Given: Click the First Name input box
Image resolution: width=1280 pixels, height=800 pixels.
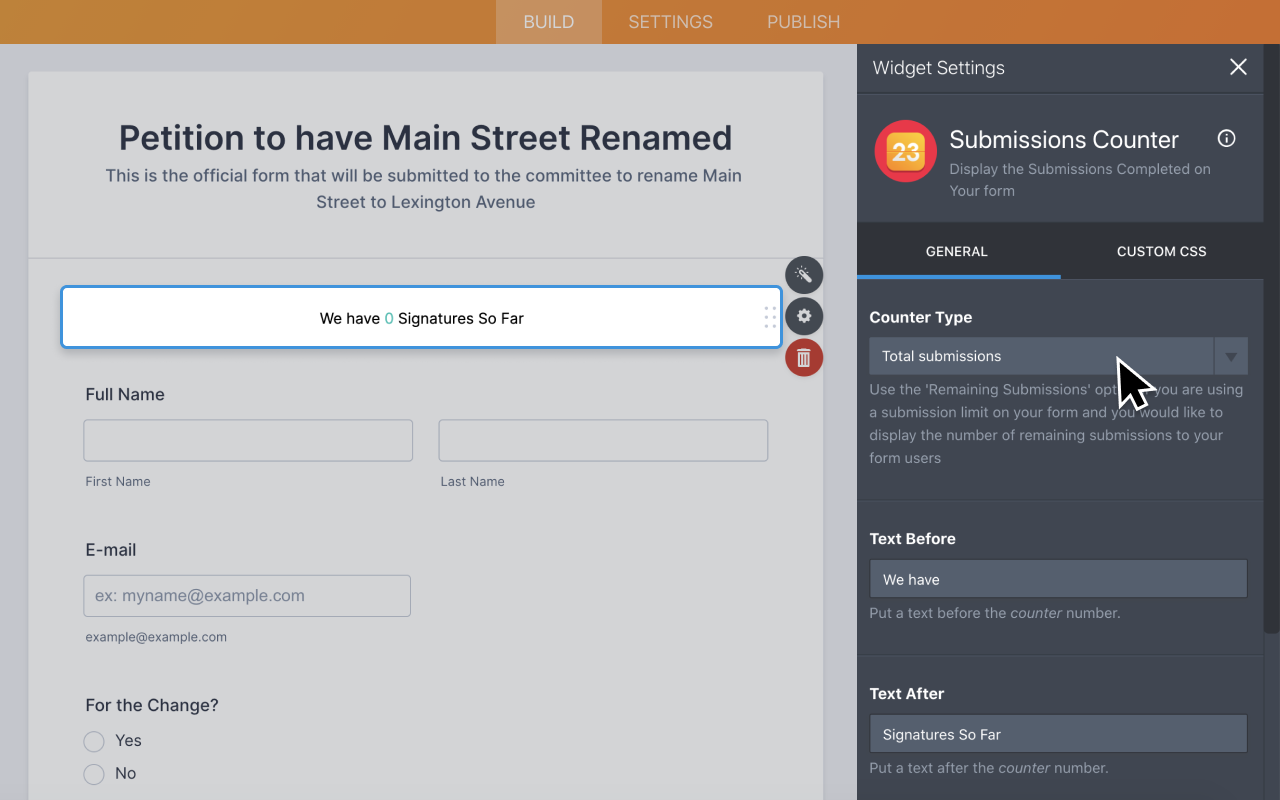Looking at the screenshot, I should point(247,440).
